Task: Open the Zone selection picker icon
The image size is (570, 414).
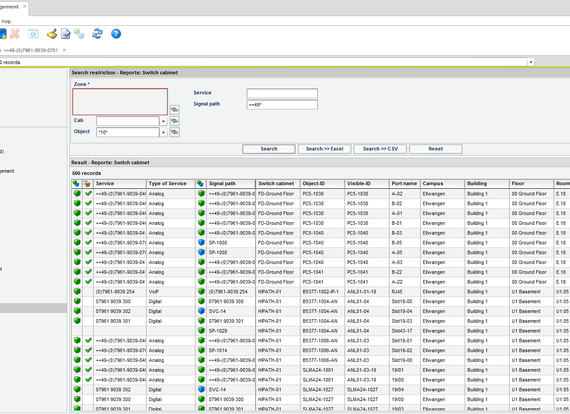Action: point(174,110)
